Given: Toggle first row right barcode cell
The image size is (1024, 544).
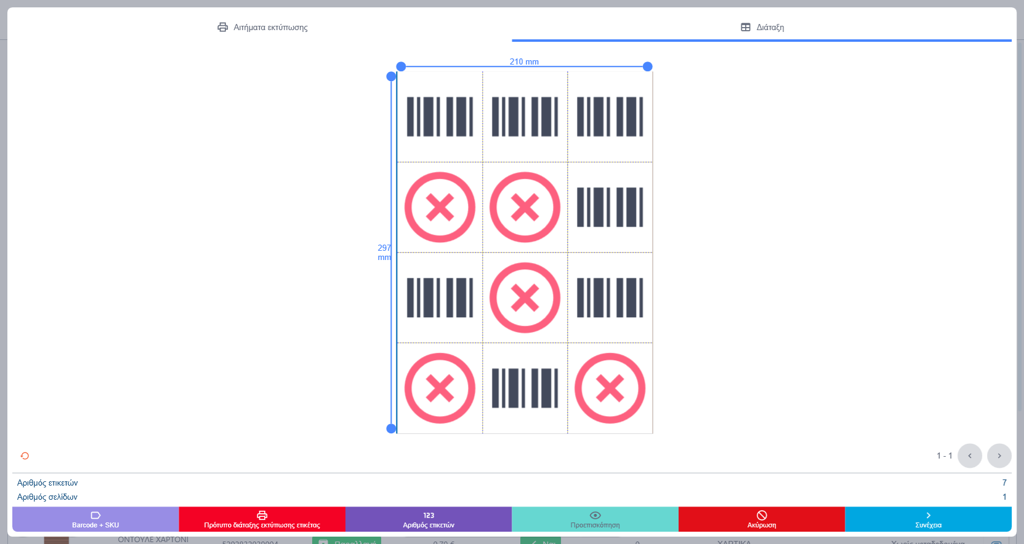Looking at the screenshot, I should 610,116.
